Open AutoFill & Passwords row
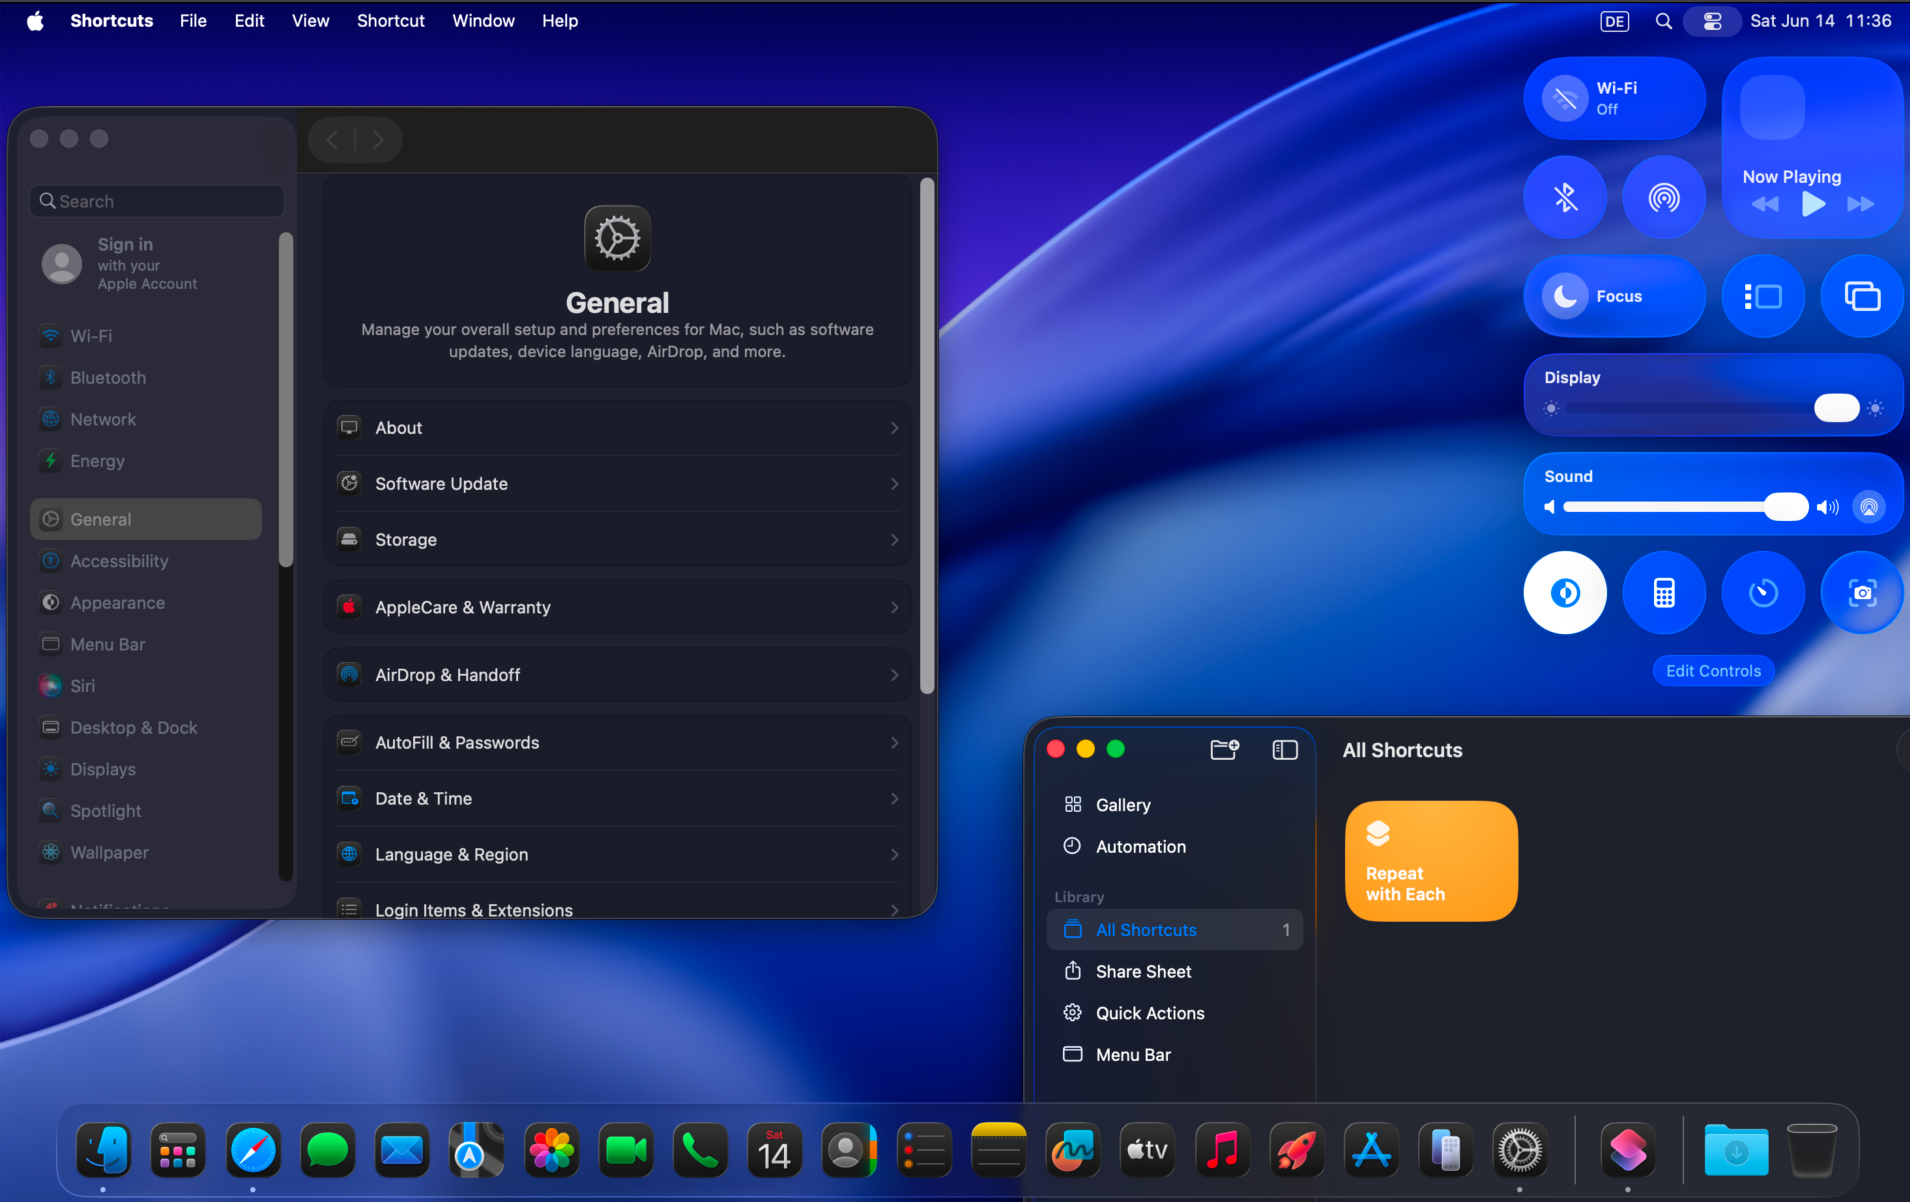1910x1202 pixels. pyautogui.click(x=617, y=743)
